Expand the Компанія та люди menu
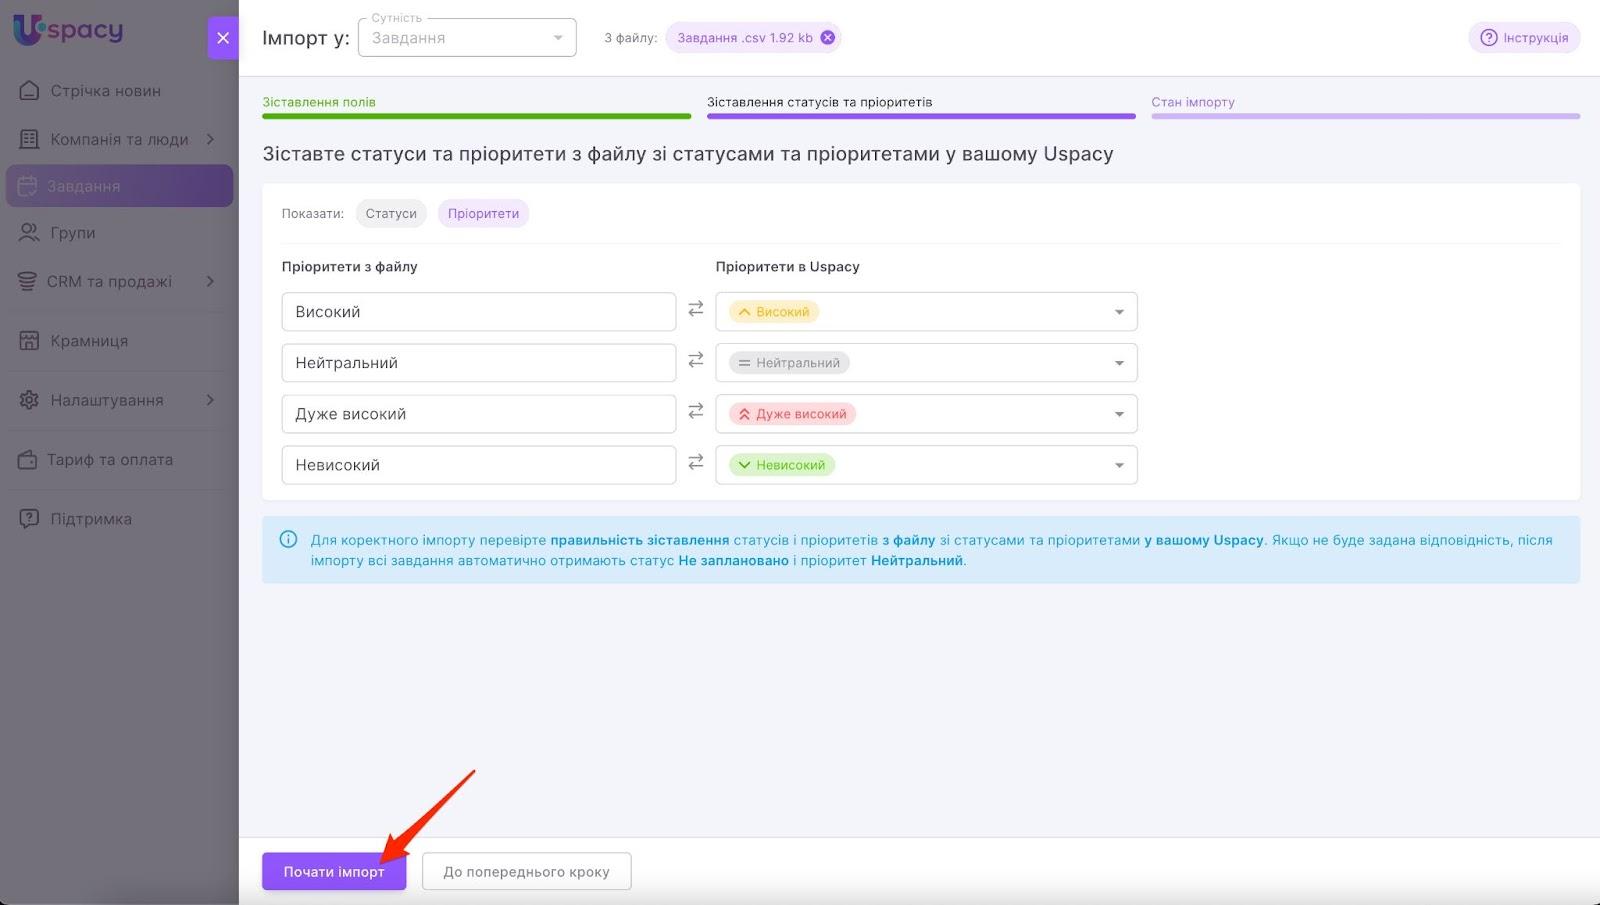Viewport: 1600px width, 905px height. (x=119, y=139)
